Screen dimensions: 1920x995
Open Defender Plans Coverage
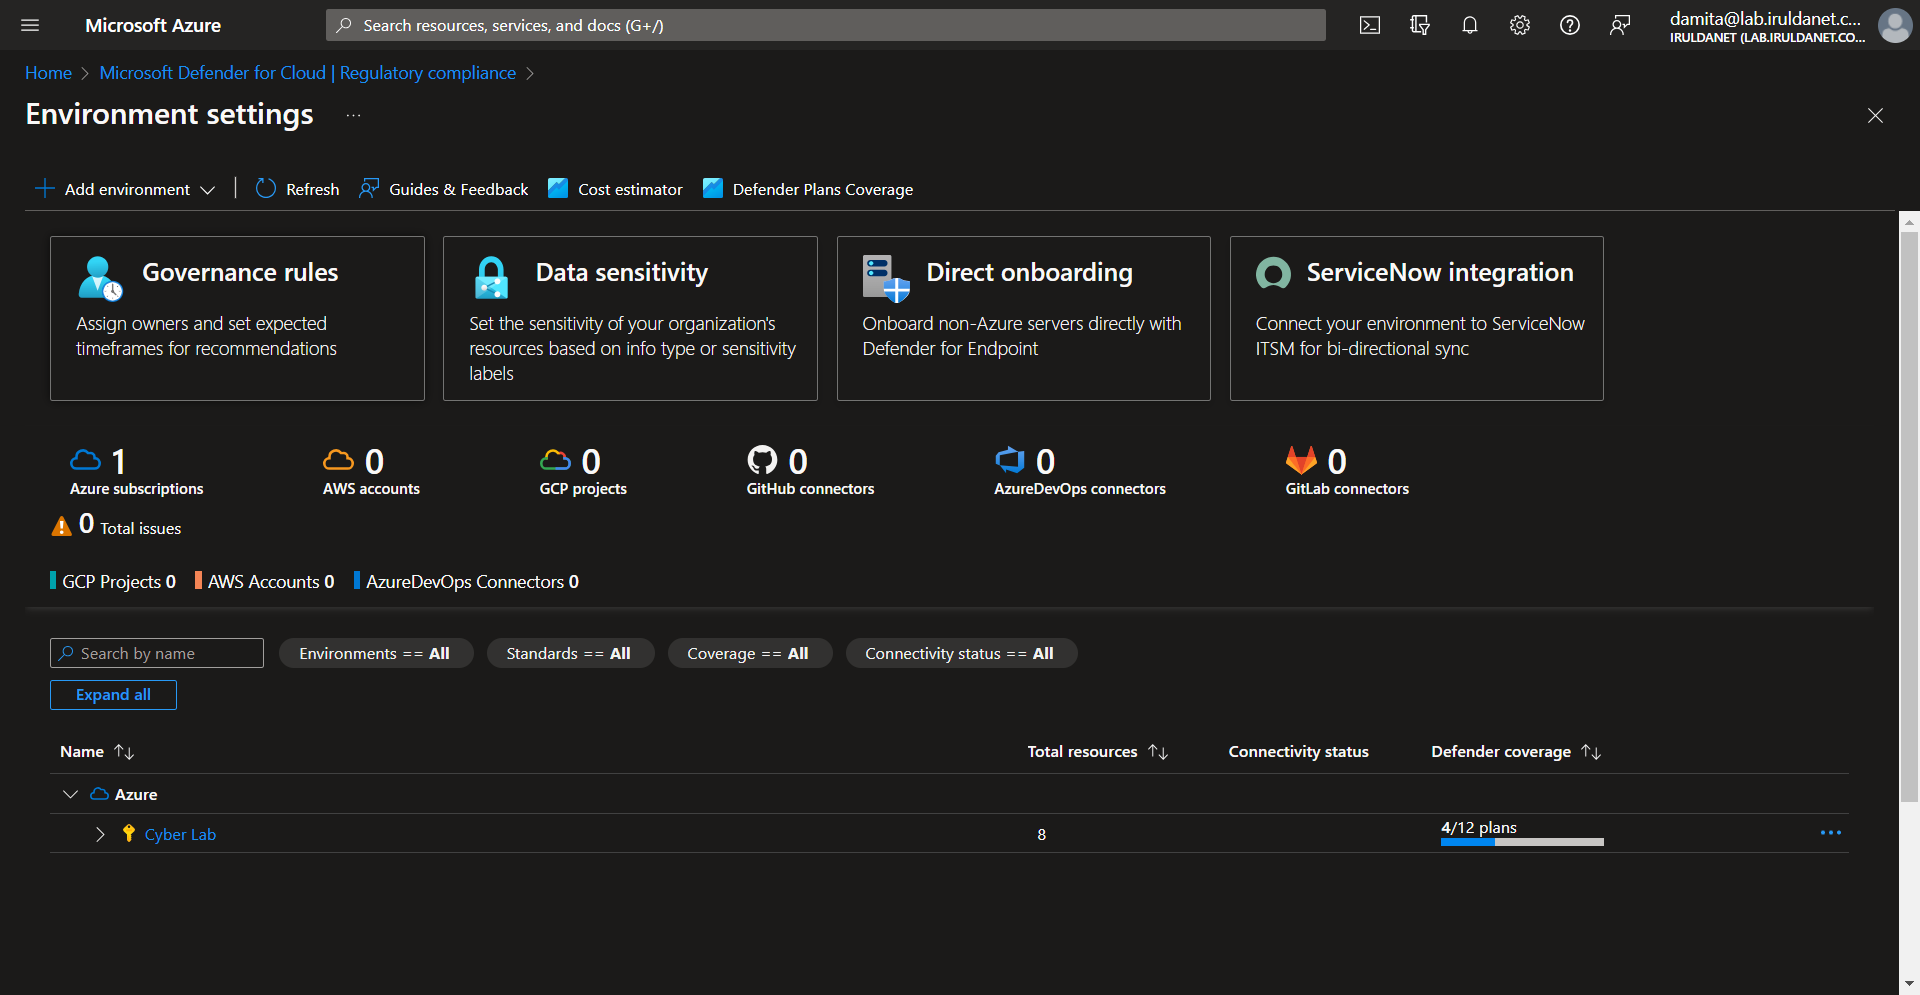coord(822,189)
